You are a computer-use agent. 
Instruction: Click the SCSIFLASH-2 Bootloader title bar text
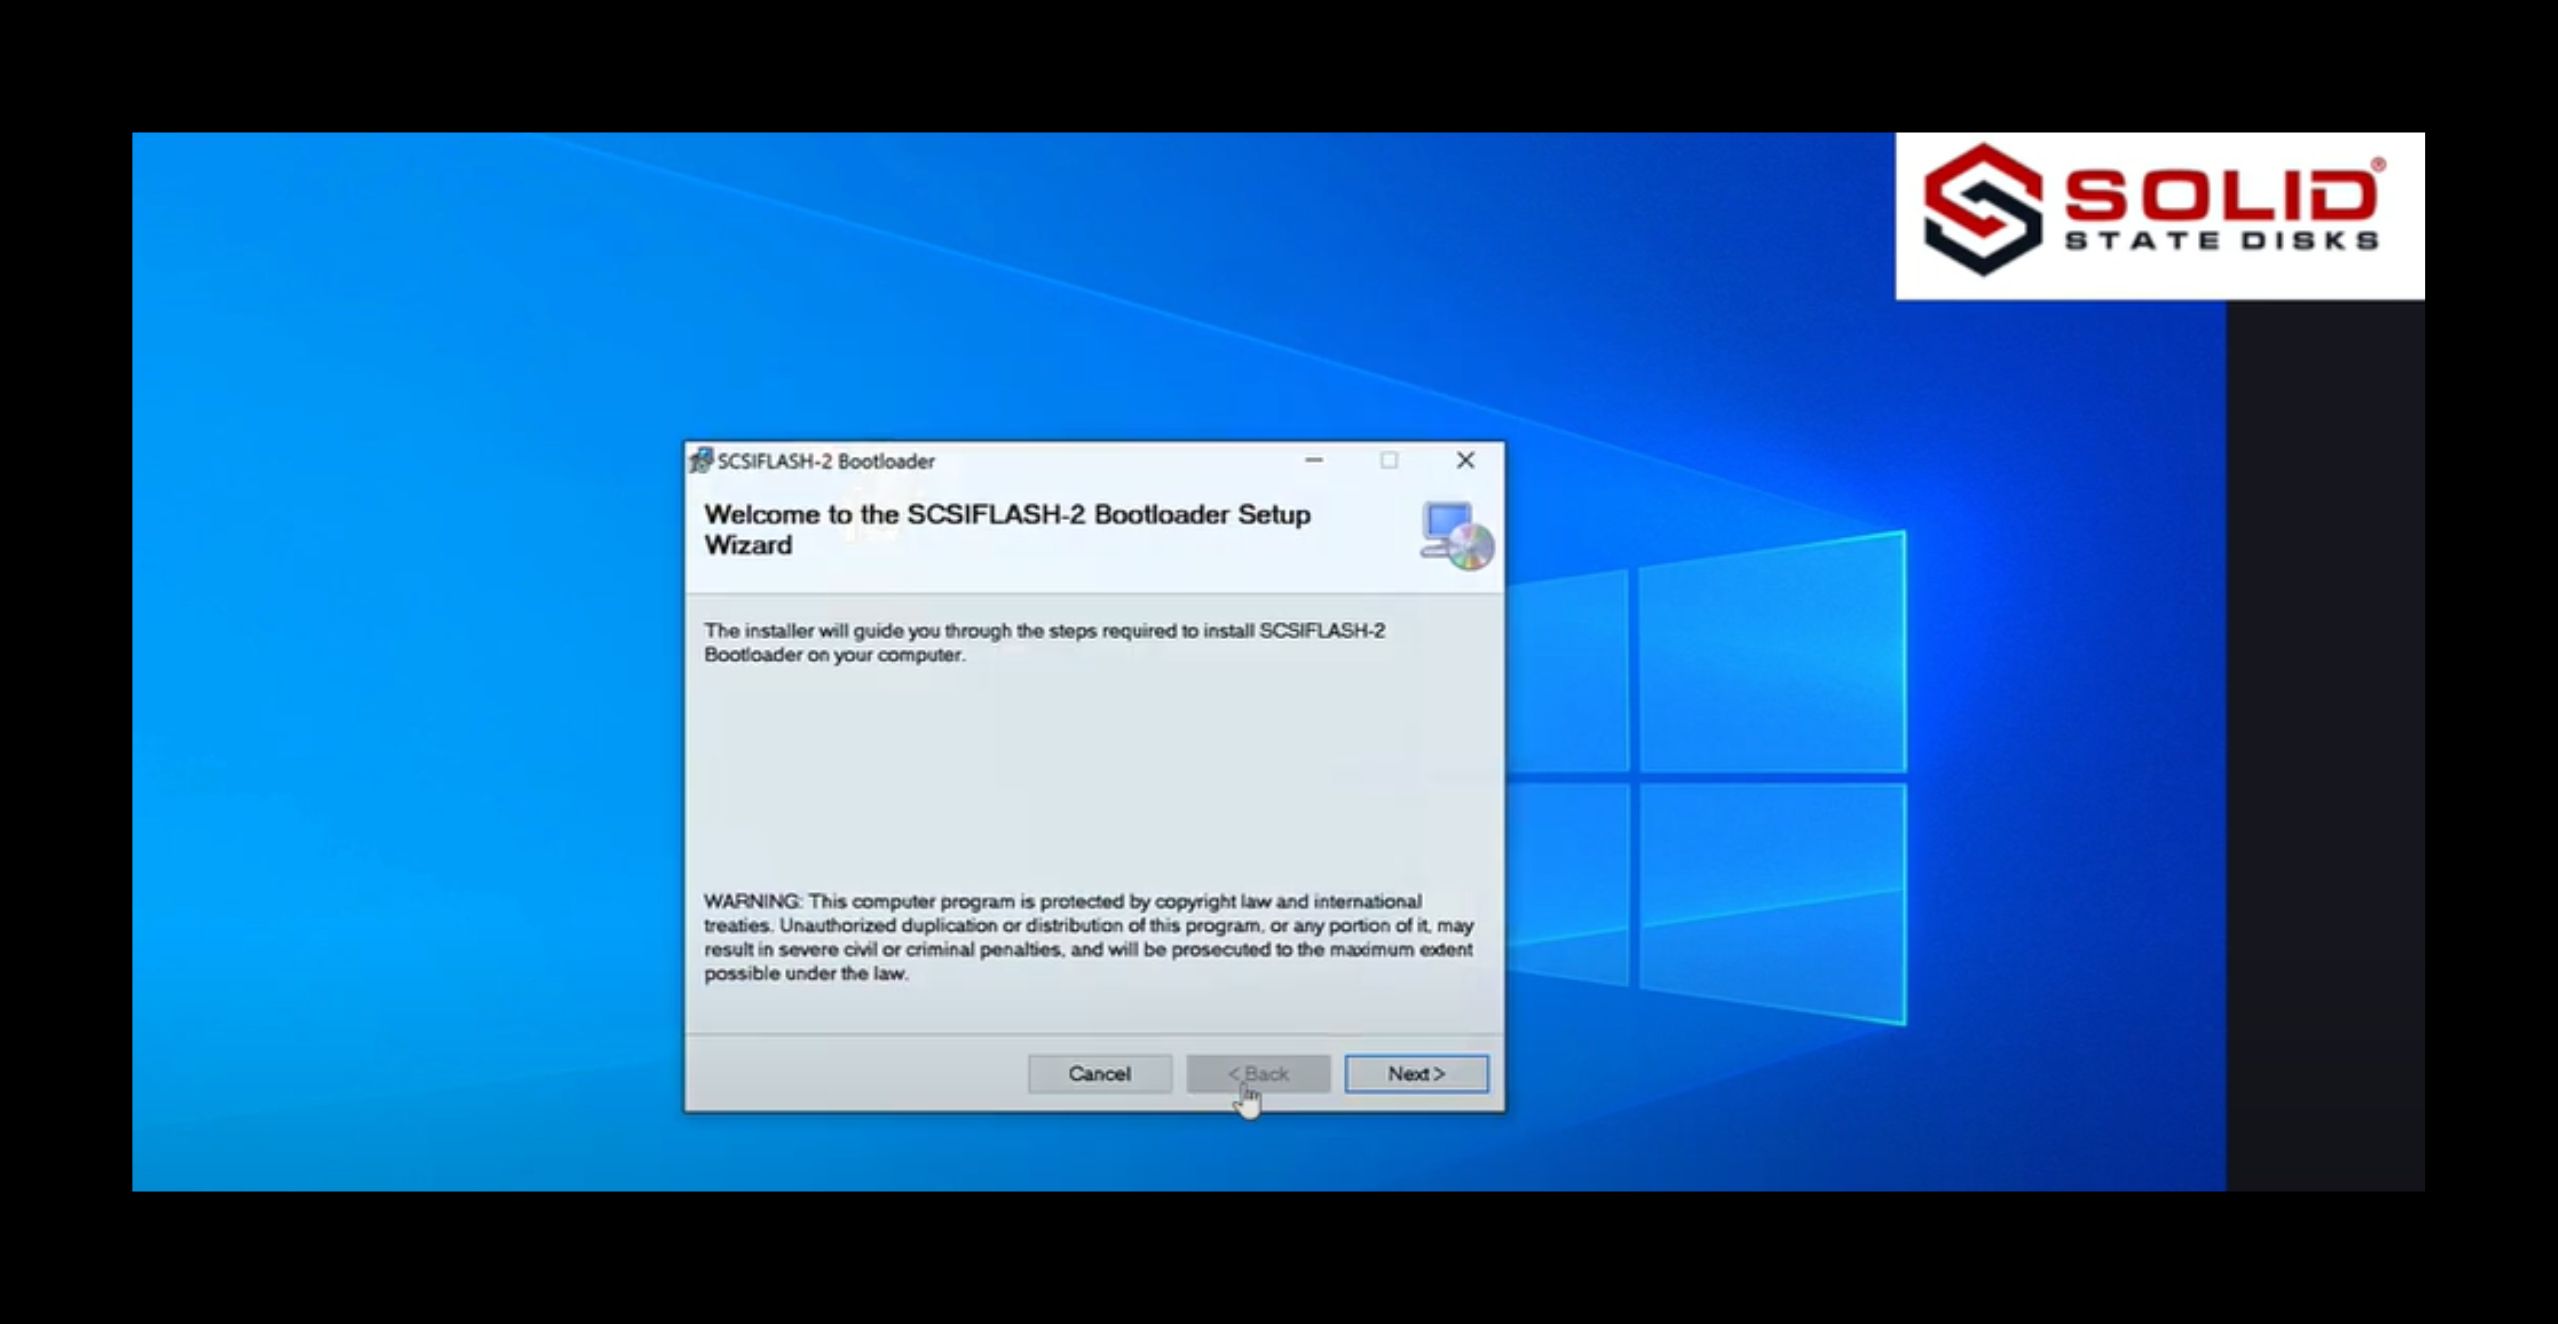click(x=824, y=461)
